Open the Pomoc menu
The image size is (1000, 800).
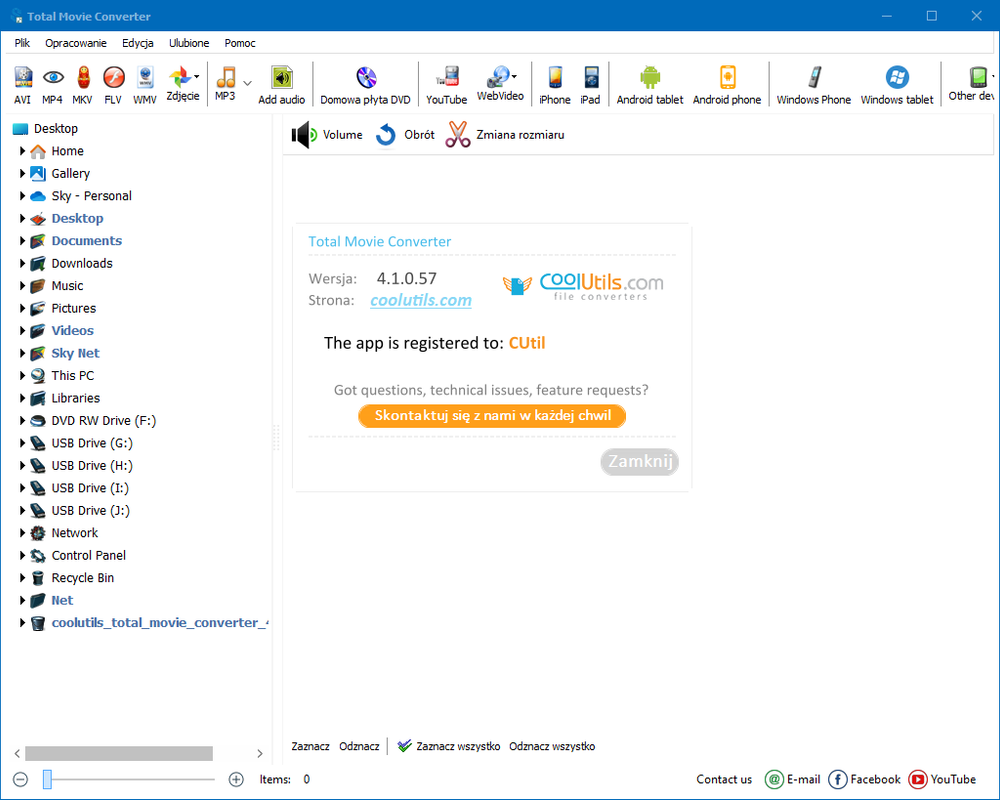240,43
